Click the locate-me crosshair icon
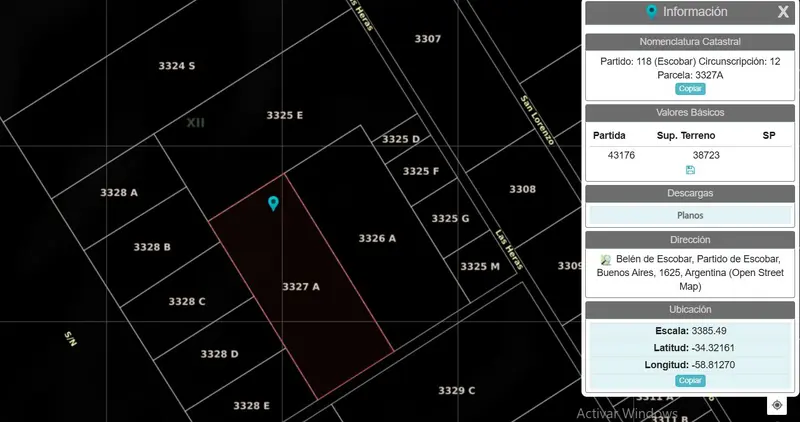This screenshot has width=800, height=422. (x=777, y=405)
